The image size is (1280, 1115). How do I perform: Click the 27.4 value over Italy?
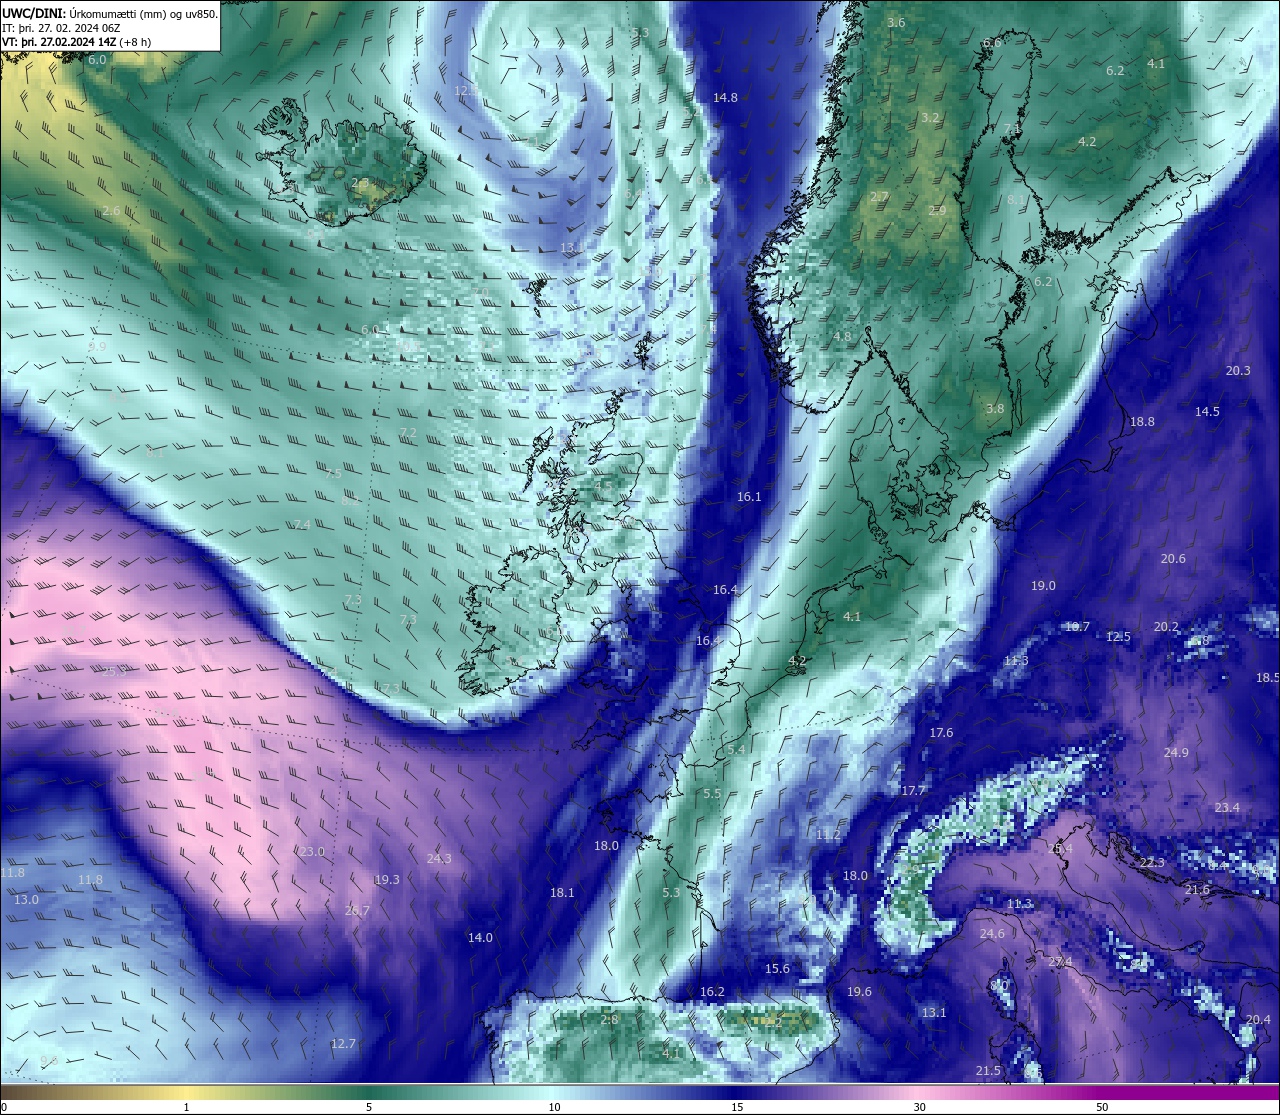(1060, 962)
